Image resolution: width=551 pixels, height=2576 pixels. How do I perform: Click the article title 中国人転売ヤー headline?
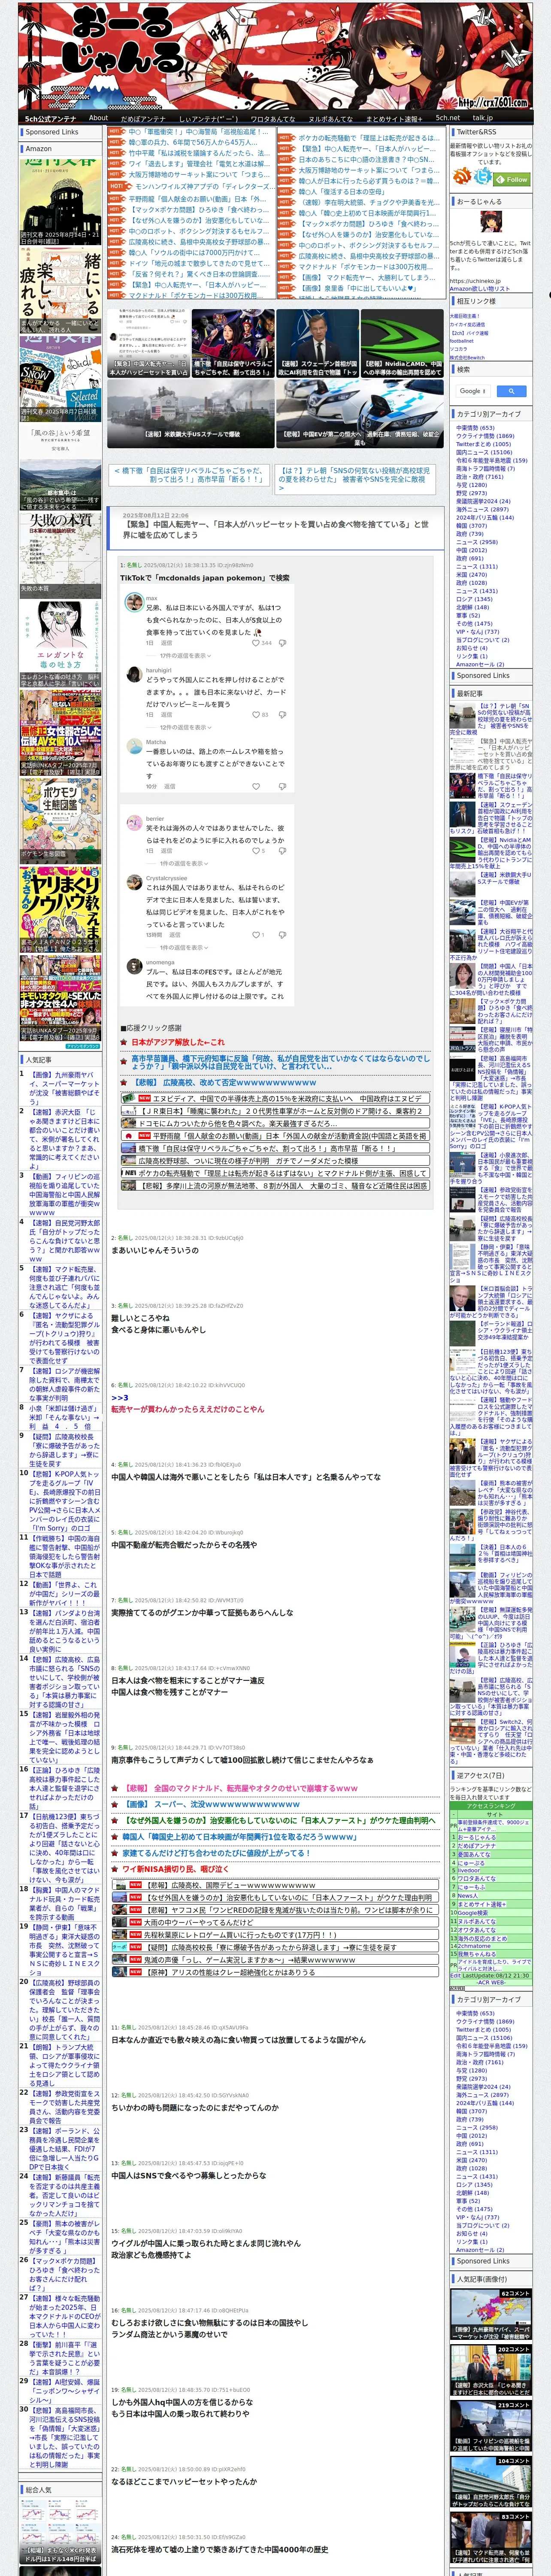point(276,529)
